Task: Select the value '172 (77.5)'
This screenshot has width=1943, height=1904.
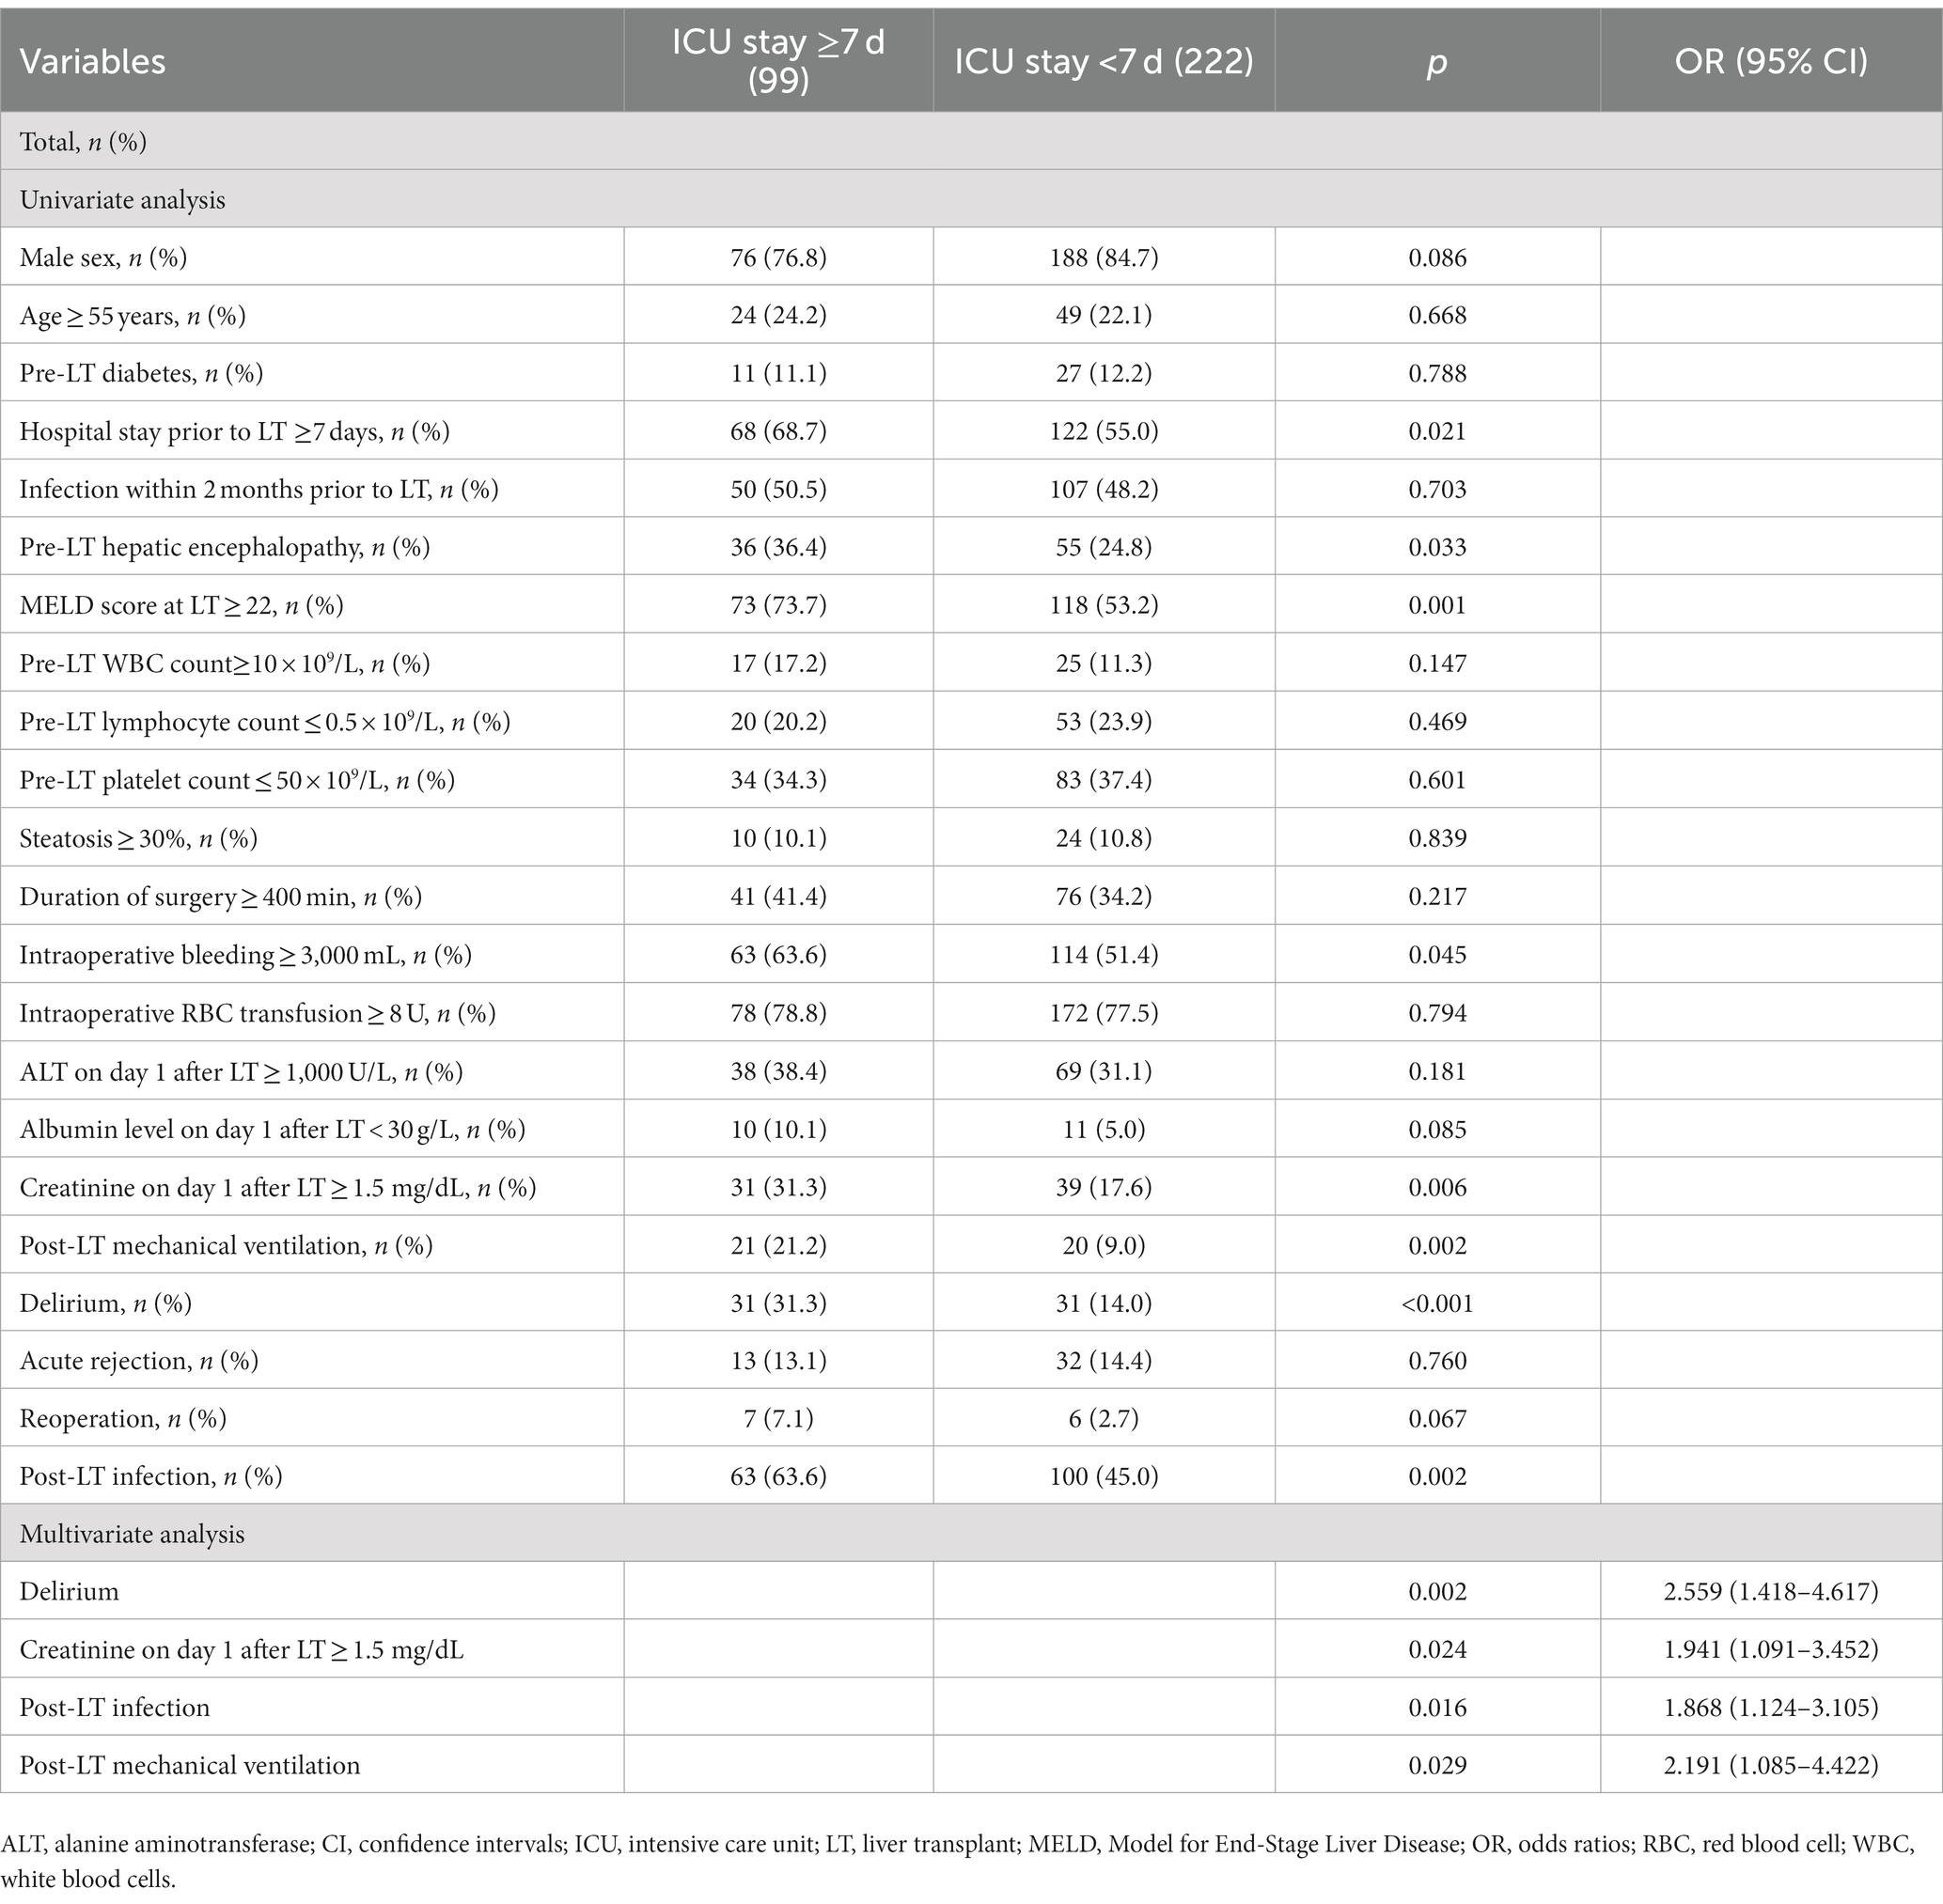Action: (x=1104, y=1013)
